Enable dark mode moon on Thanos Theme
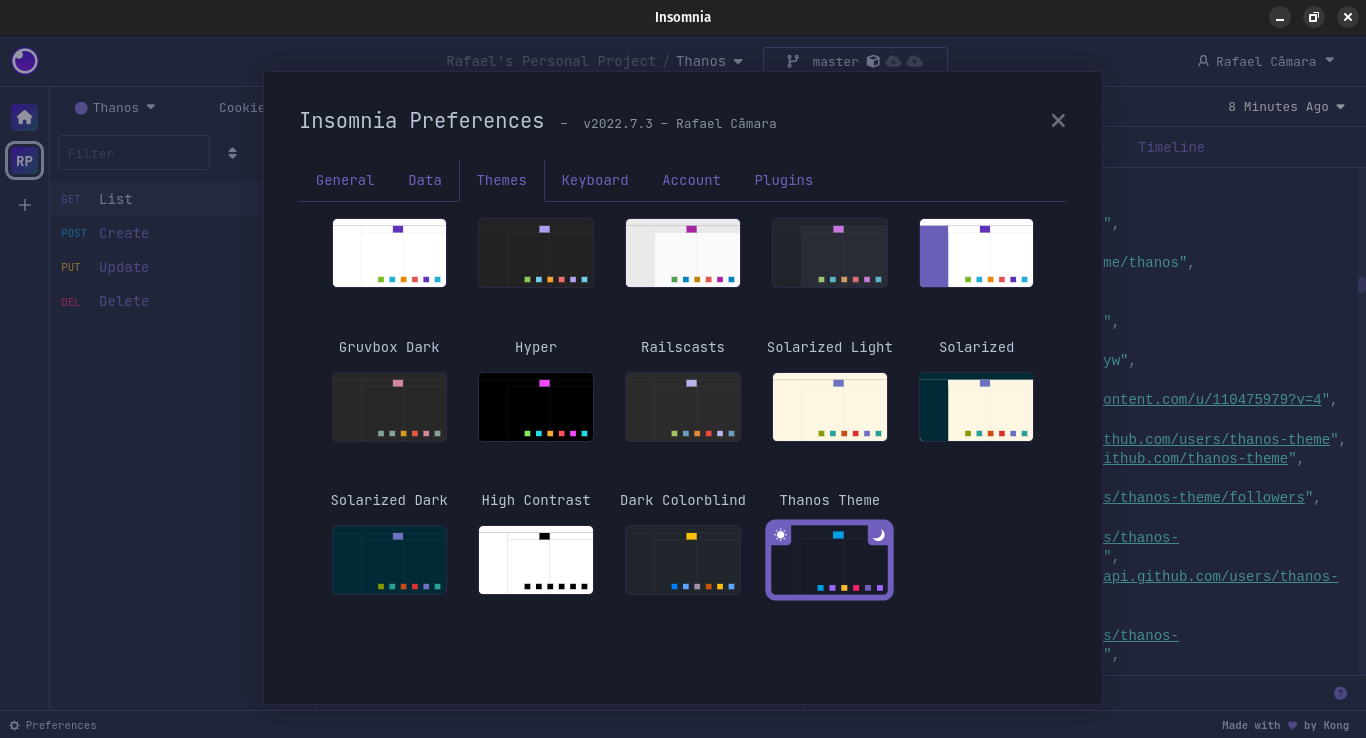This screenshot has width=1366, height=738. pyautogui.click(x=878, y=535)
